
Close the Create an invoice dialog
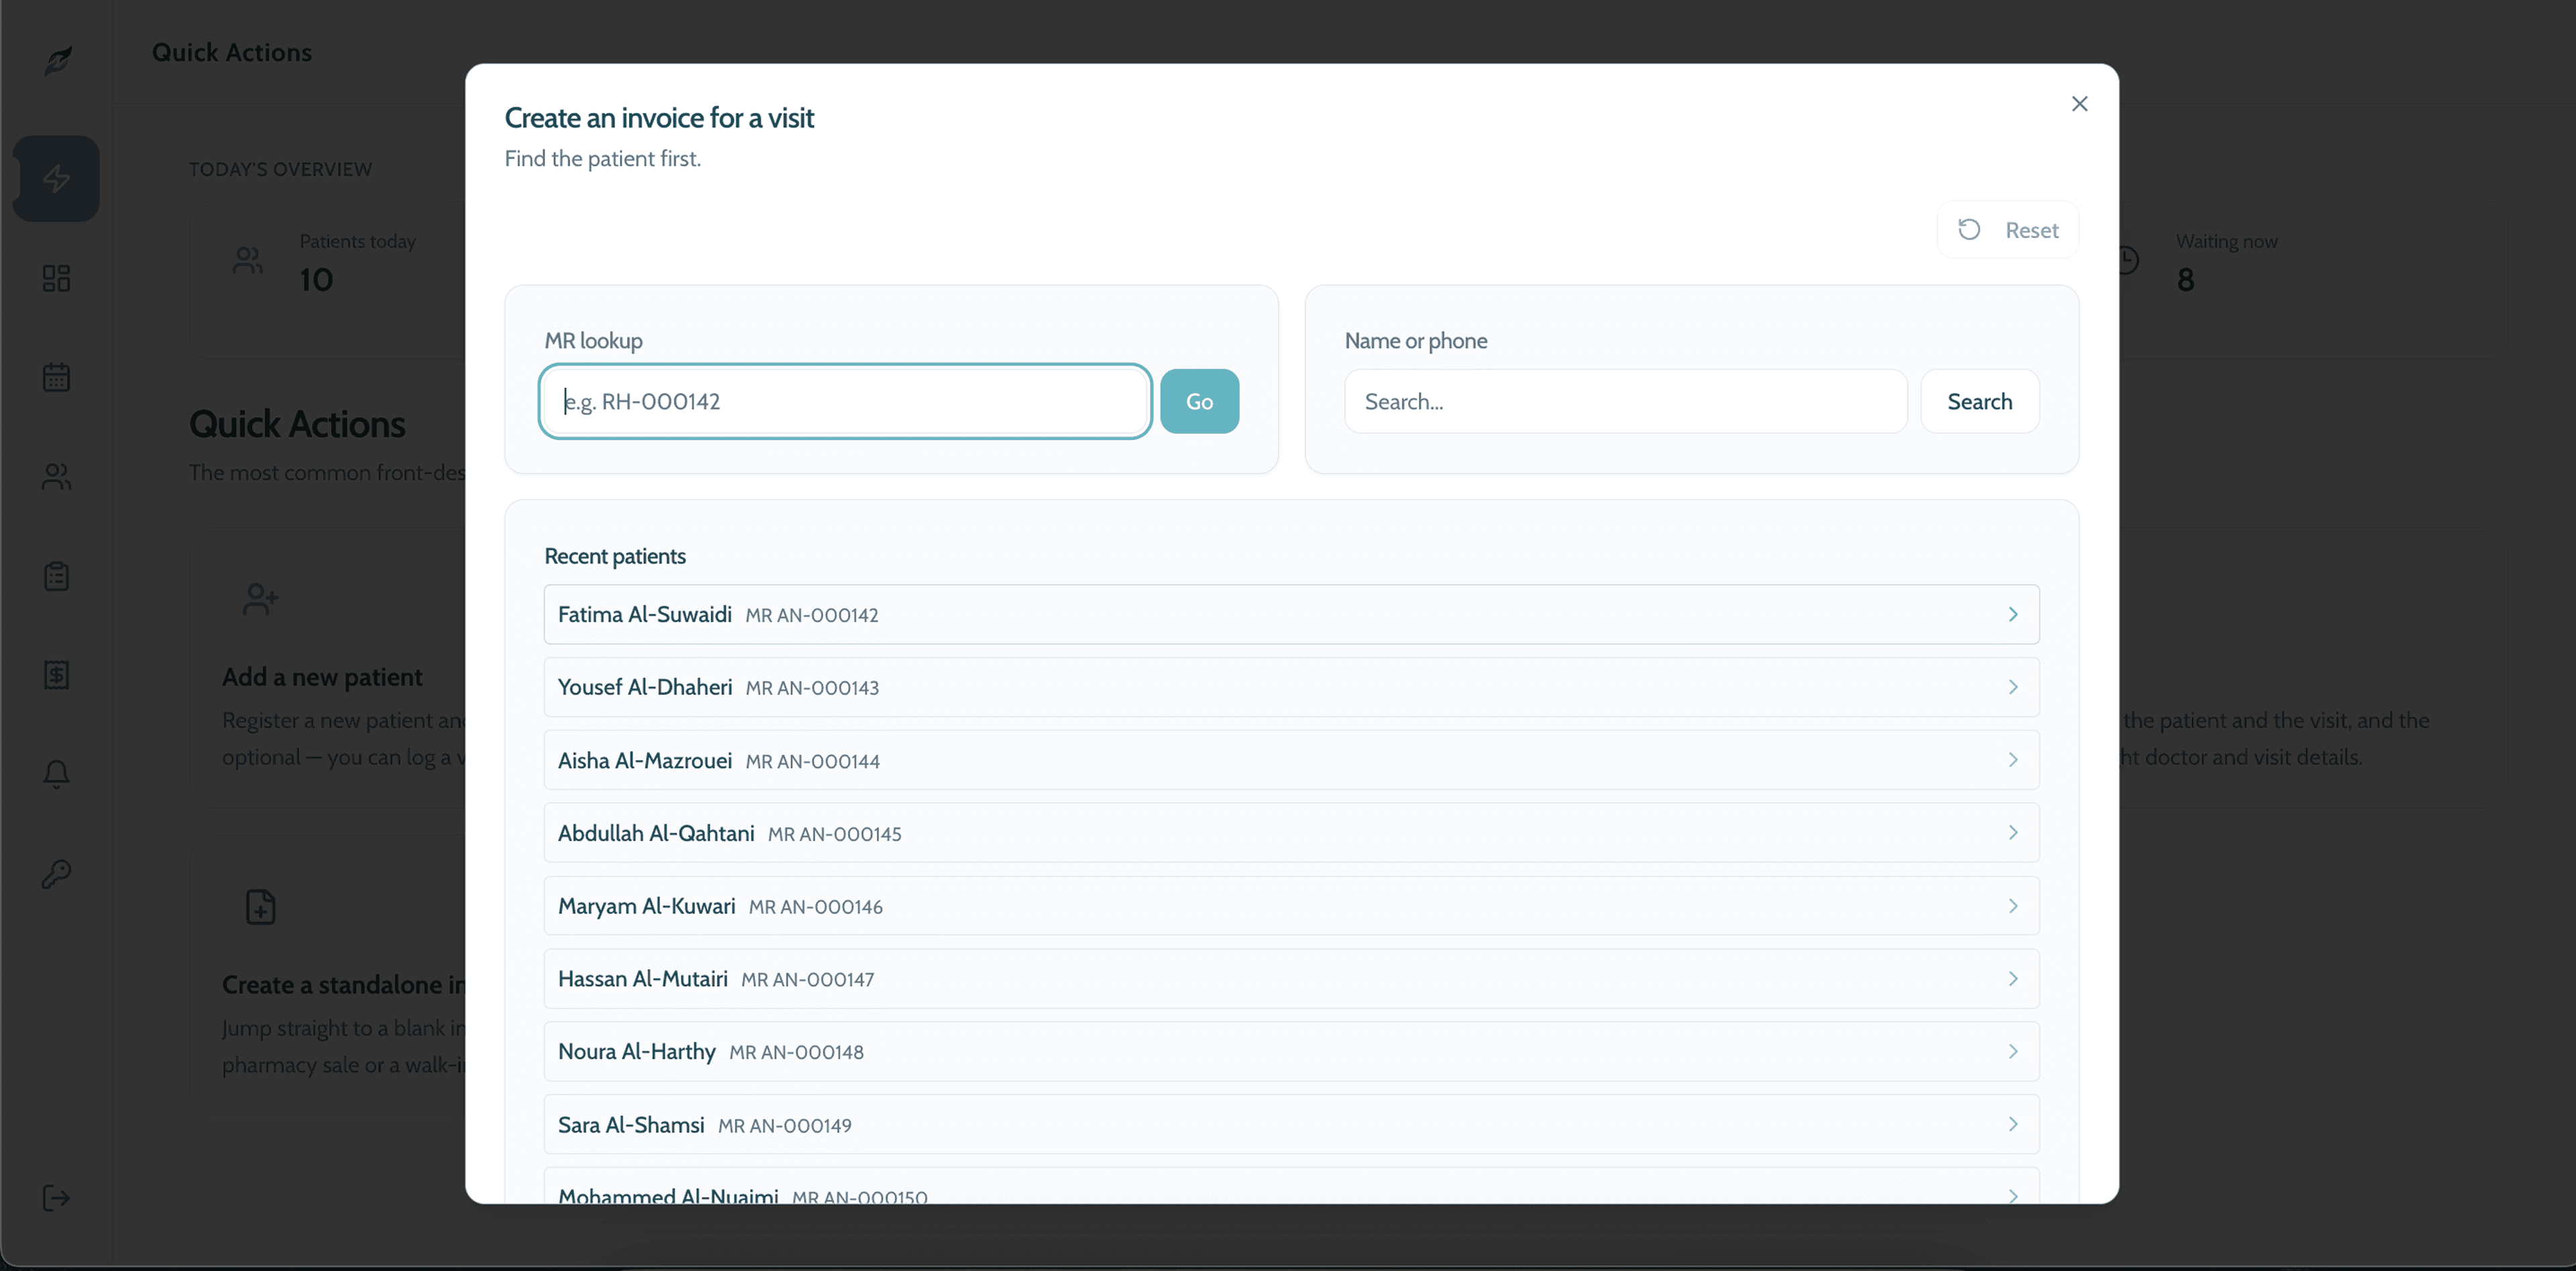point(2079,104)
